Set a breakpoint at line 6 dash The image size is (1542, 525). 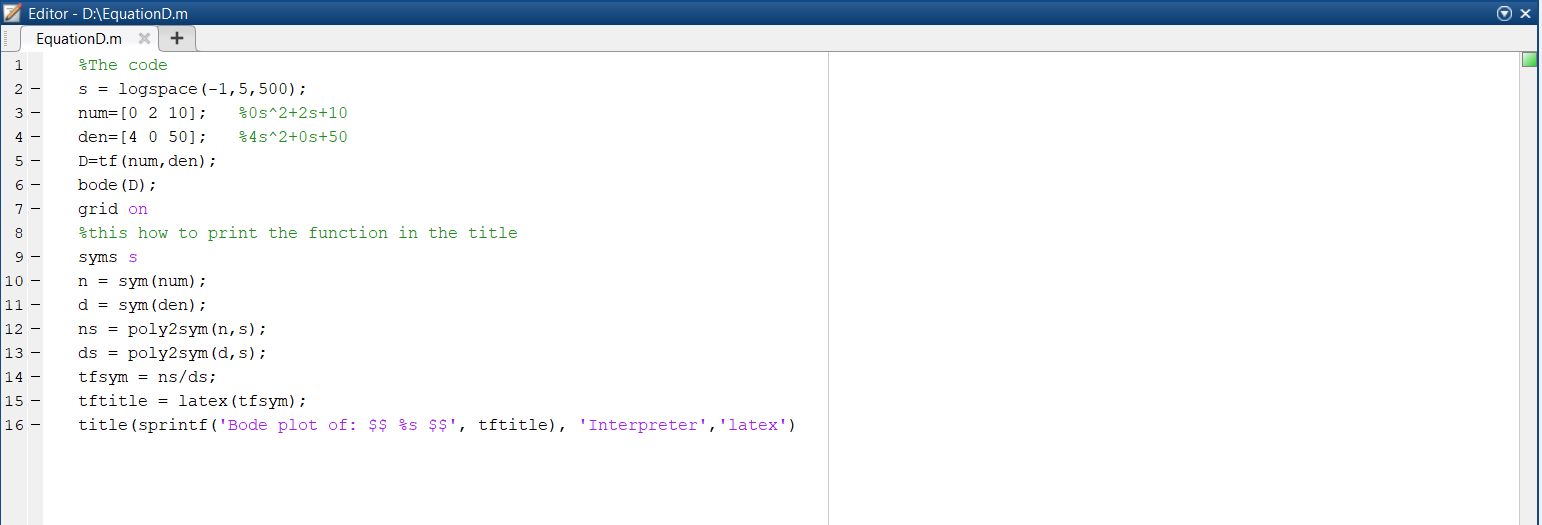coord(35,185)
